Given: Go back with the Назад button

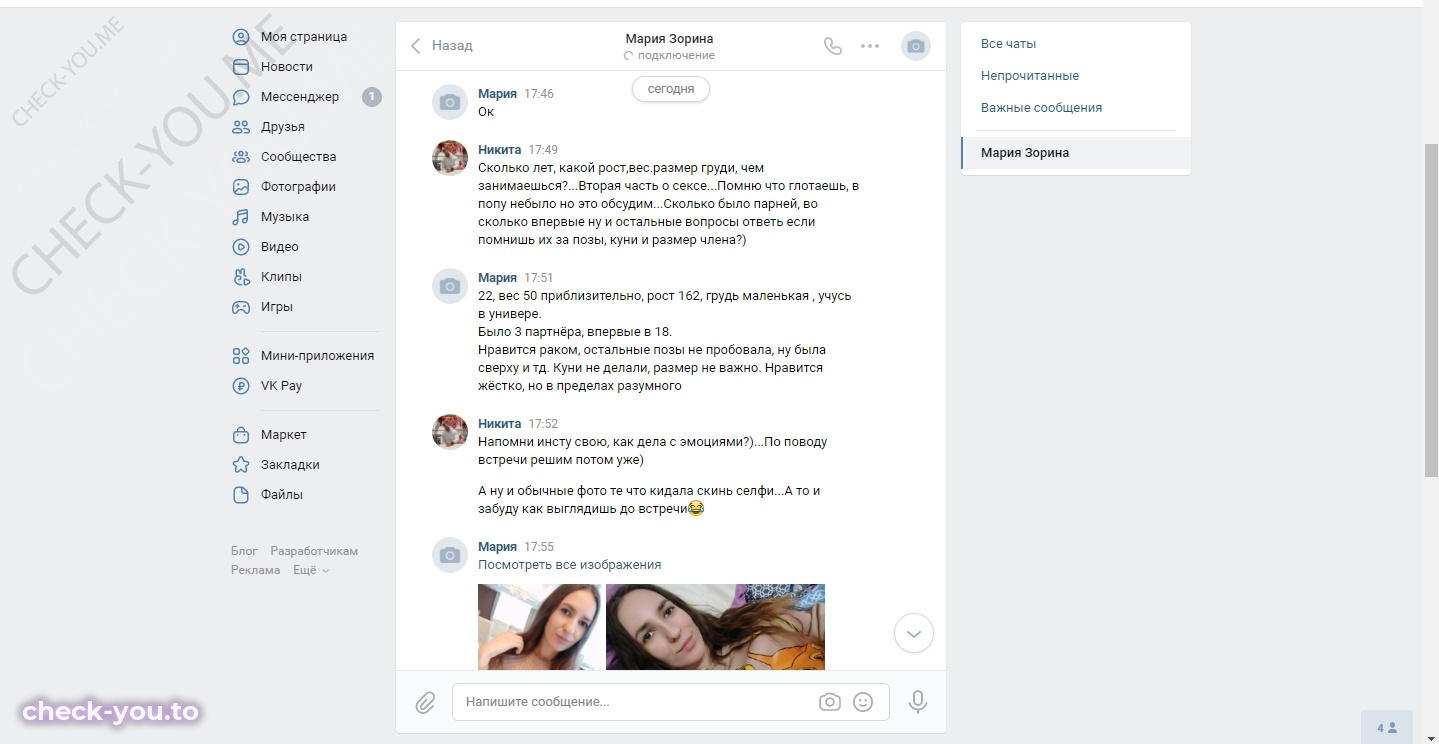Looking at the screenshot, I should (x=442, y=46).
